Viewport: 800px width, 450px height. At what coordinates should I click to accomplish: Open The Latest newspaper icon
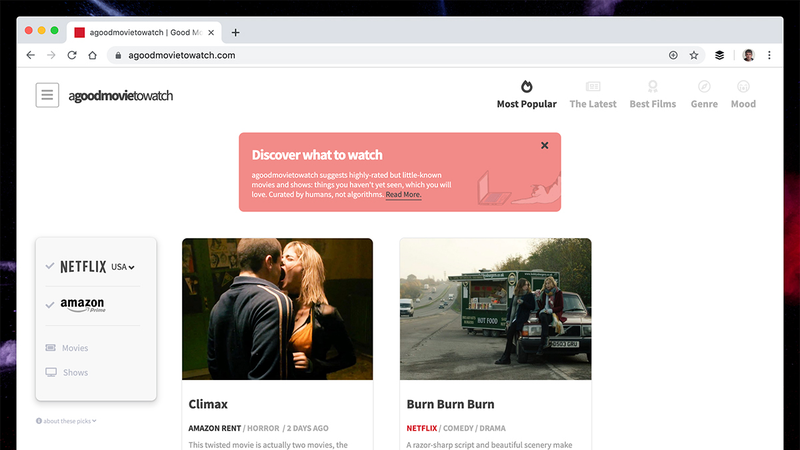[593, 86]
